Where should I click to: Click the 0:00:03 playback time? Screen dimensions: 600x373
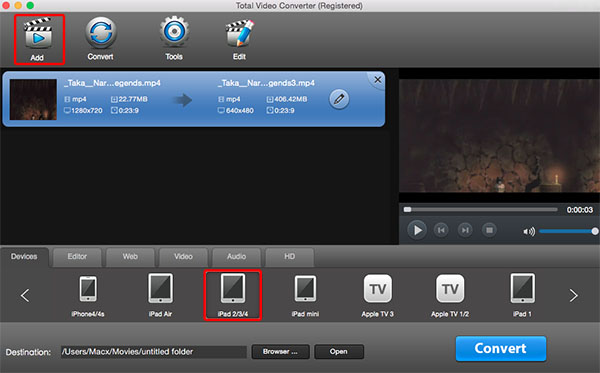580,210
